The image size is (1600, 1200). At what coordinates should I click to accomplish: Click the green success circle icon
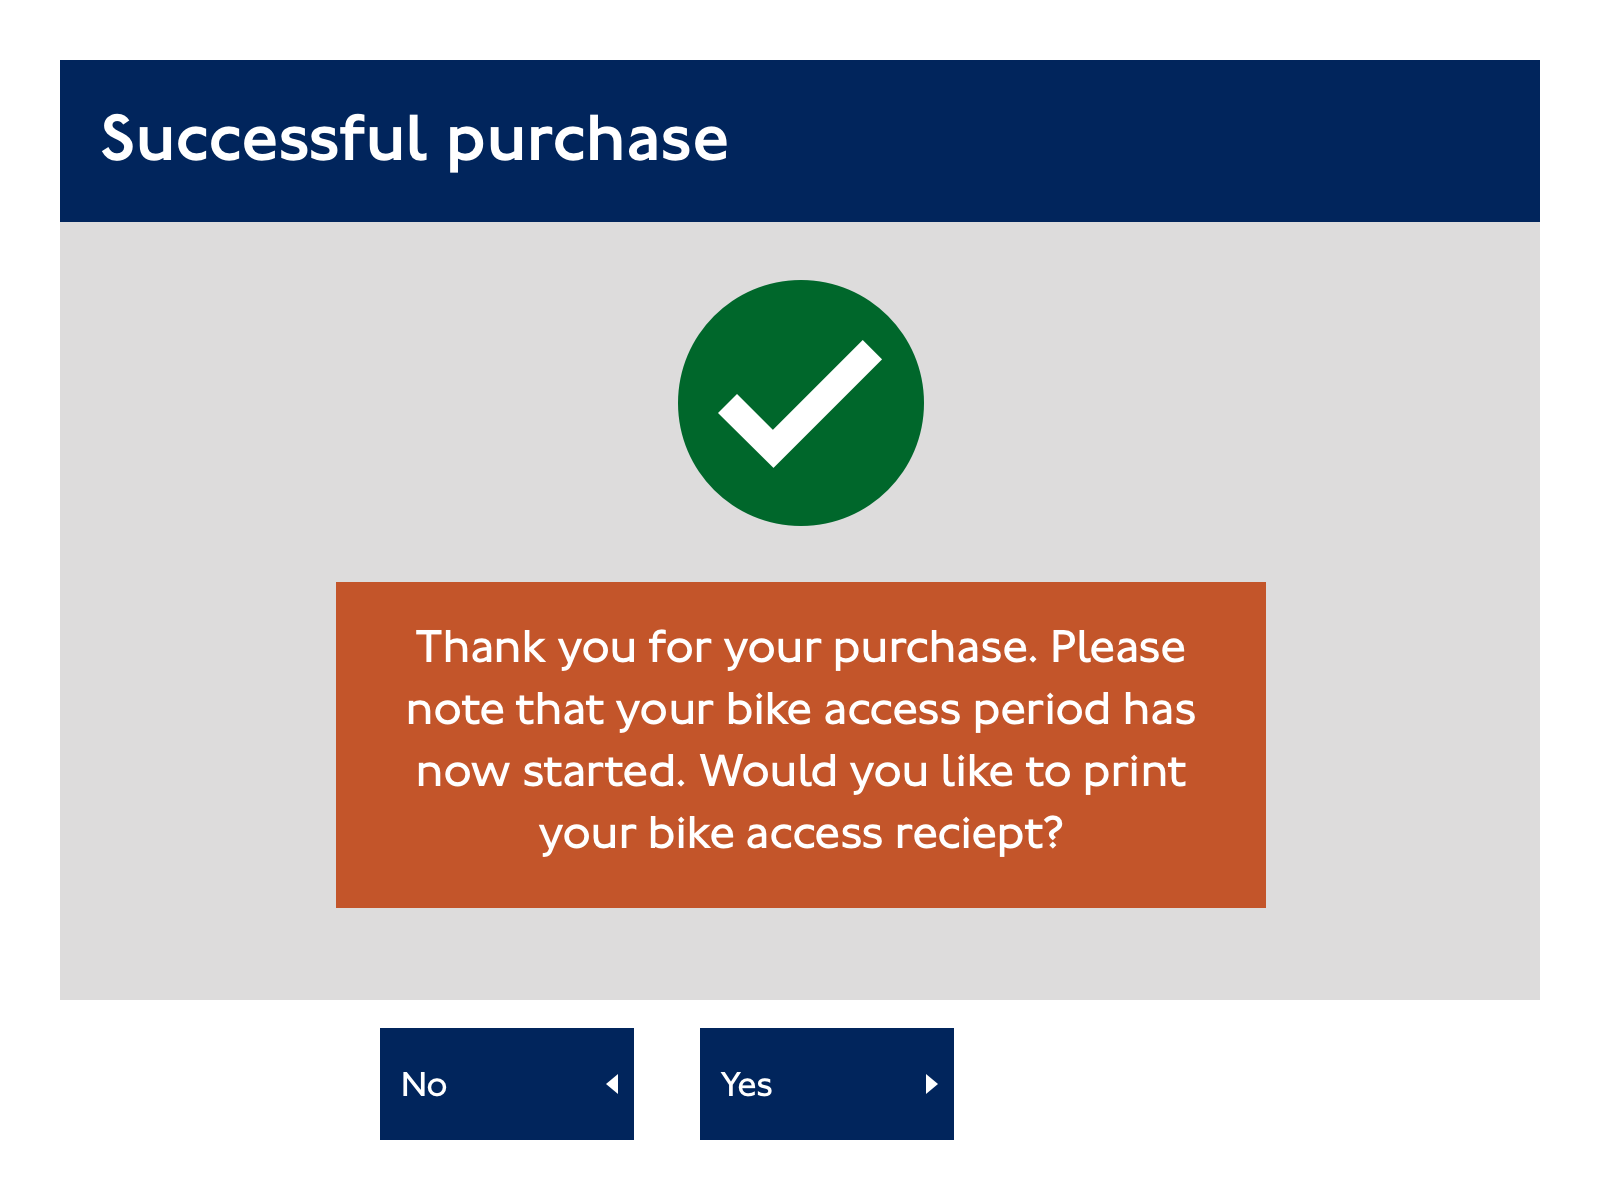[x=801, y=403]
